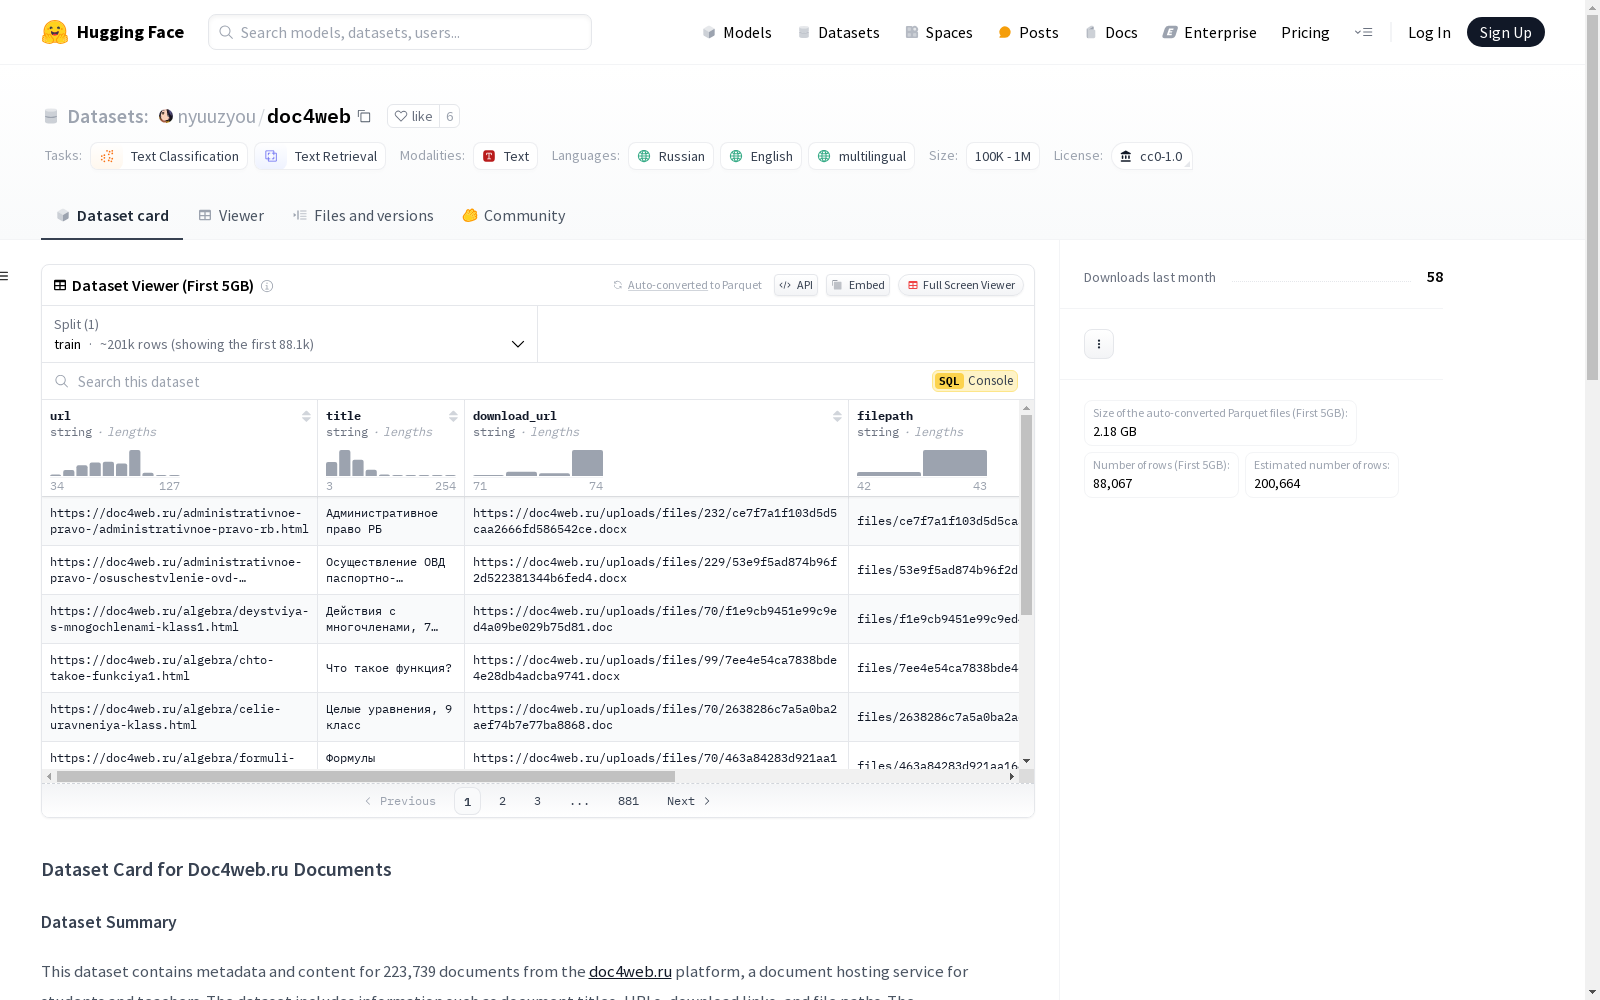
Task: Click the 100K - 1M size tag
Action: coord(1002,156)
